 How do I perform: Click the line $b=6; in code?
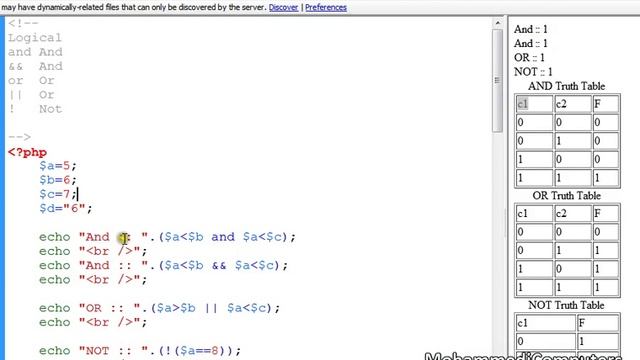pos(58,180)
